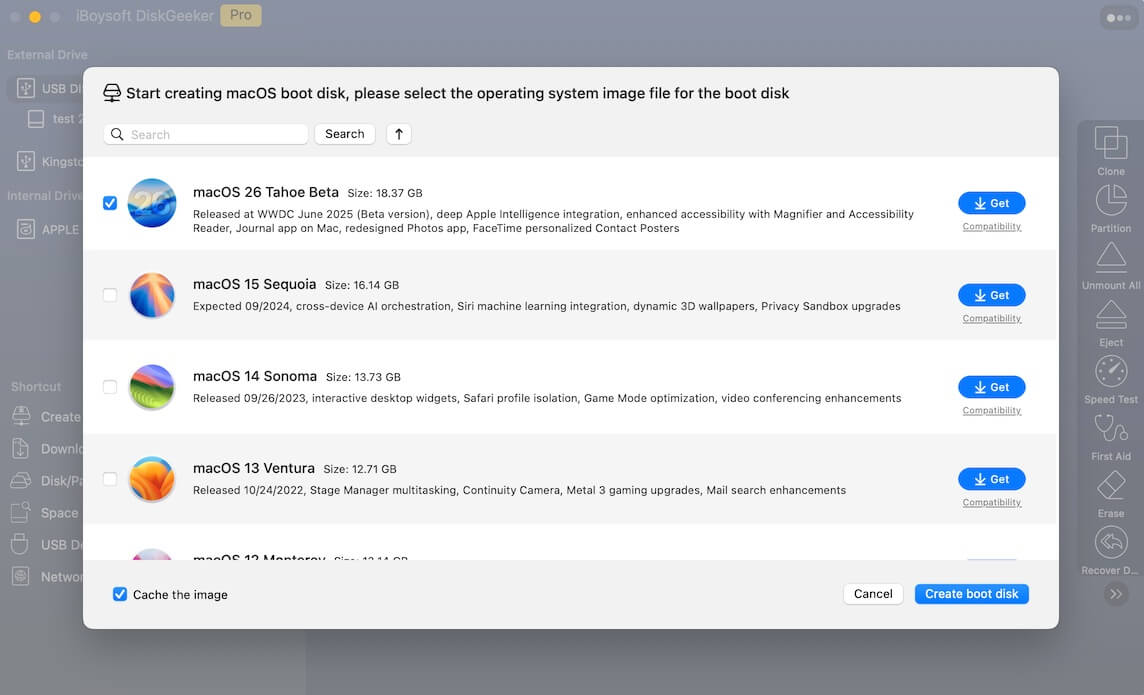Uncheck the macOS 26 Tahoe Beta checkbox
1144x695 pixels.
pos(110,203)
